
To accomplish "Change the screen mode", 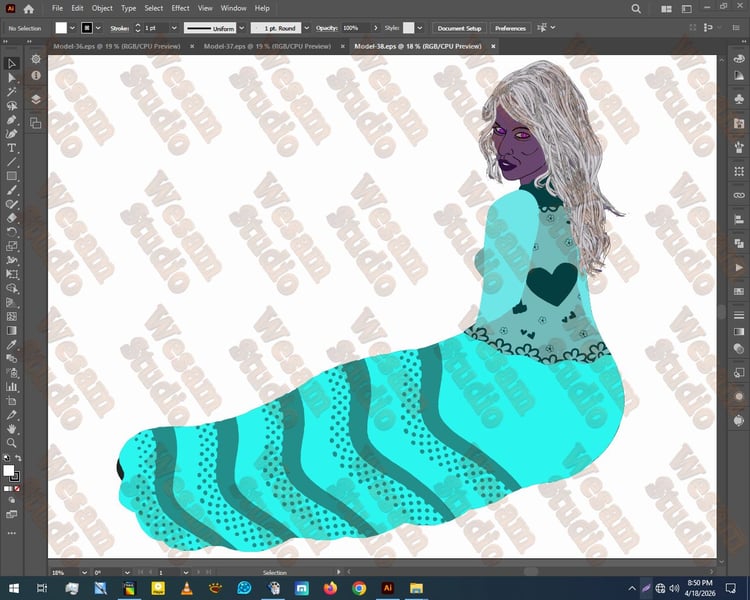I will 11,515.
